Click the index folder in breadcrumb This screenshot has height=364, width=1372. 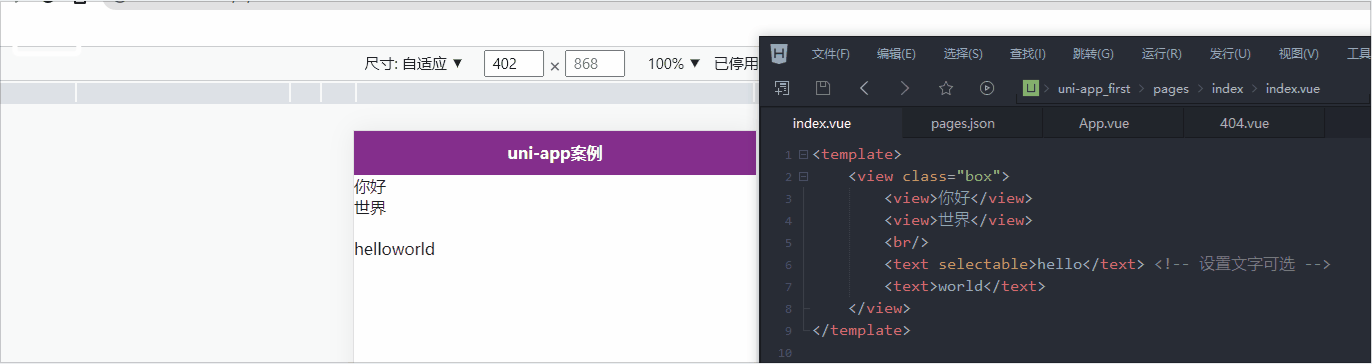pyautogui.click(x=1227, y=88)
